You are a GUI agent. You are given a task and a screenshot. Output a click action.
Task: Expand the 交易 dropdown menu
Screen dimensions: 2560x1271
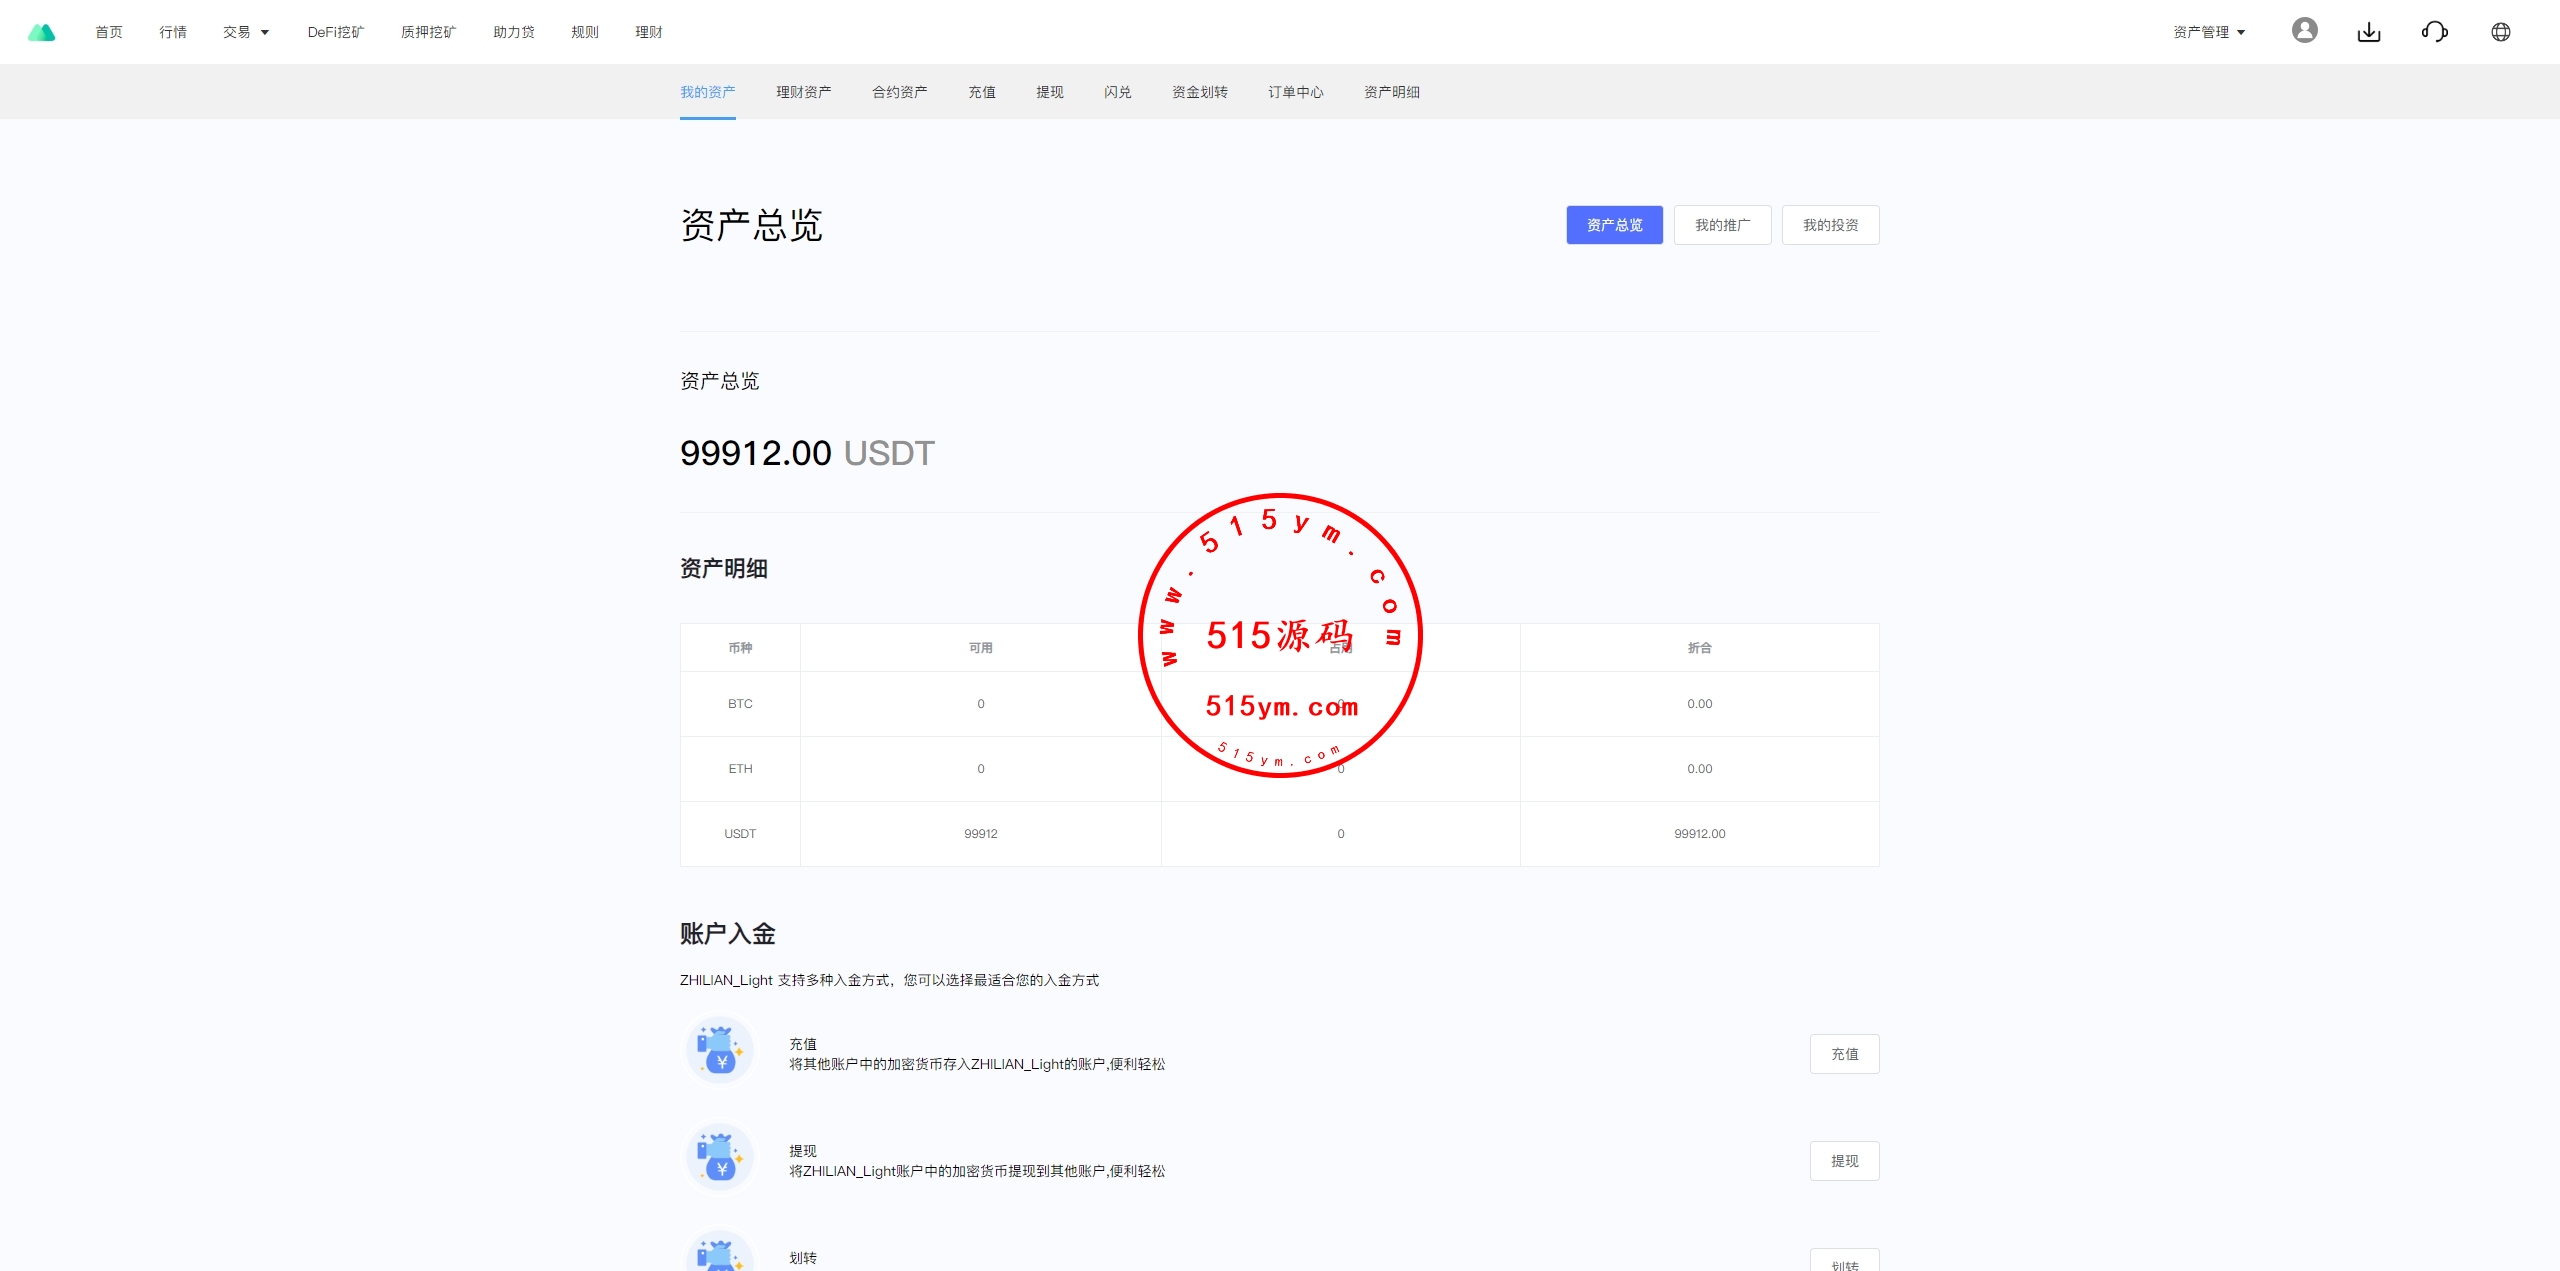246,32
